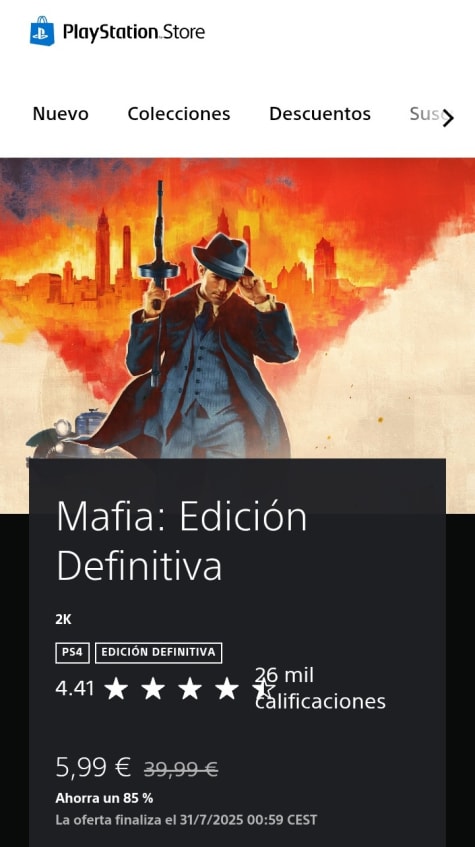Click the crossed-out 39,99 € original price

point(181,769)
